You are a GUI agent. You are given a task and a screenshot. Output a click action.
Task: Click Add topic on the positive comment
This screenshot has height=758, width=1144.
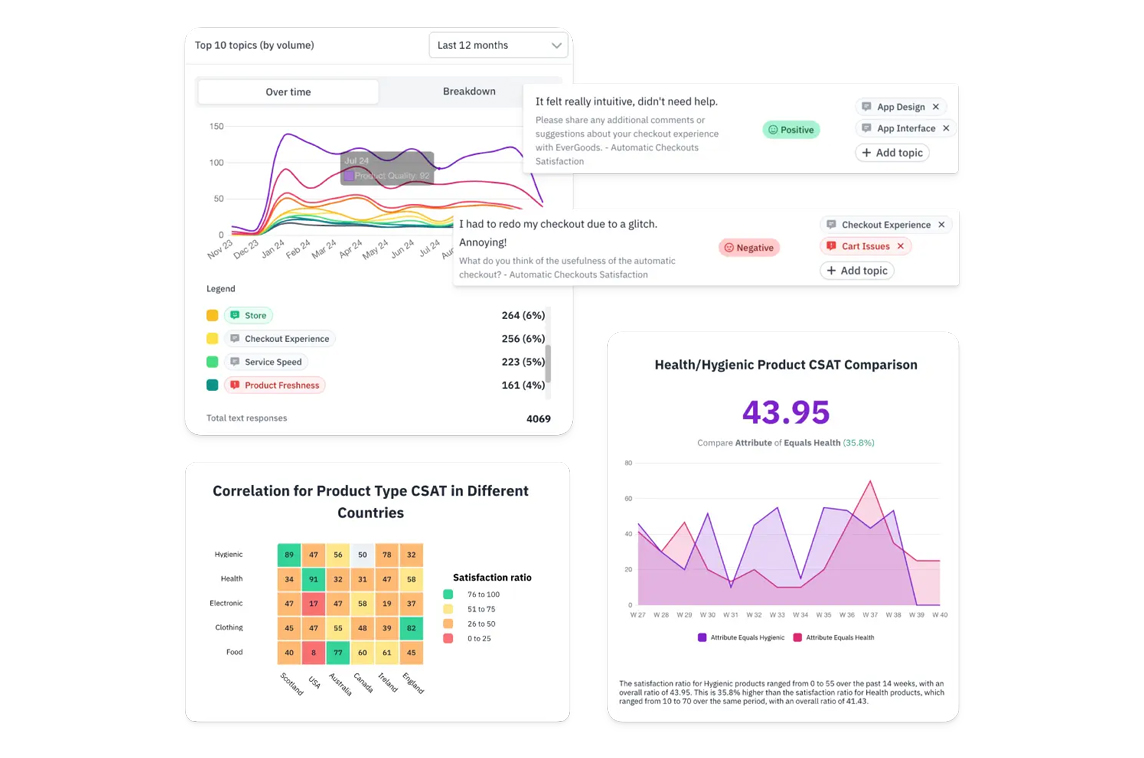(x=892, y=152)
